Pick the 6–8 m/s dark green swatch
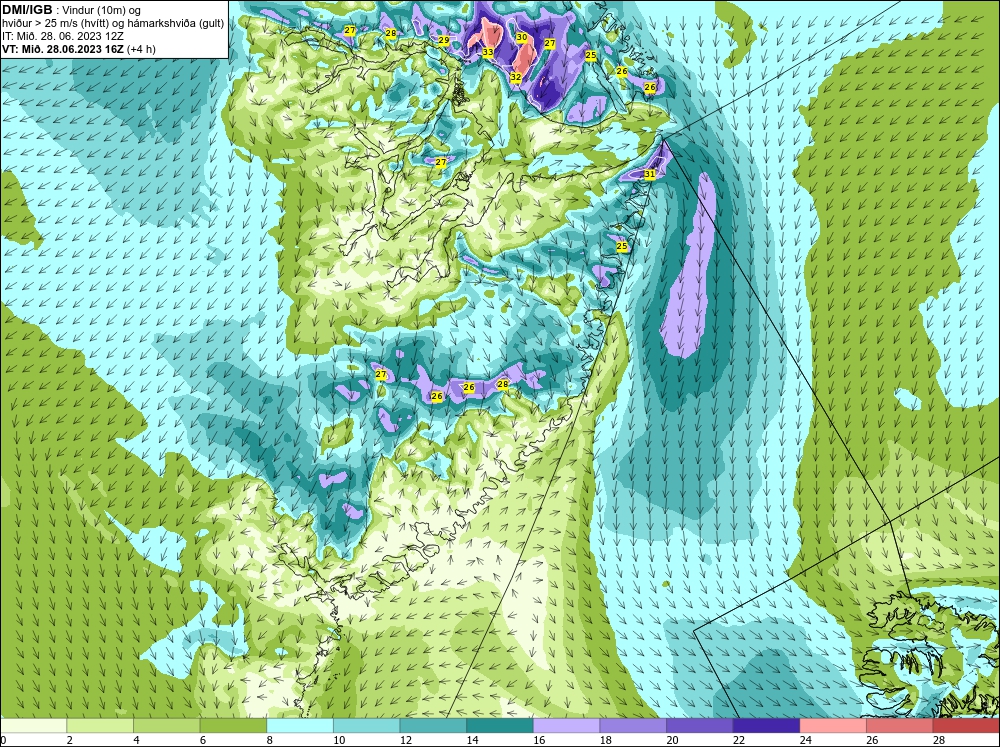1000x747 pixels. (233, 726)
